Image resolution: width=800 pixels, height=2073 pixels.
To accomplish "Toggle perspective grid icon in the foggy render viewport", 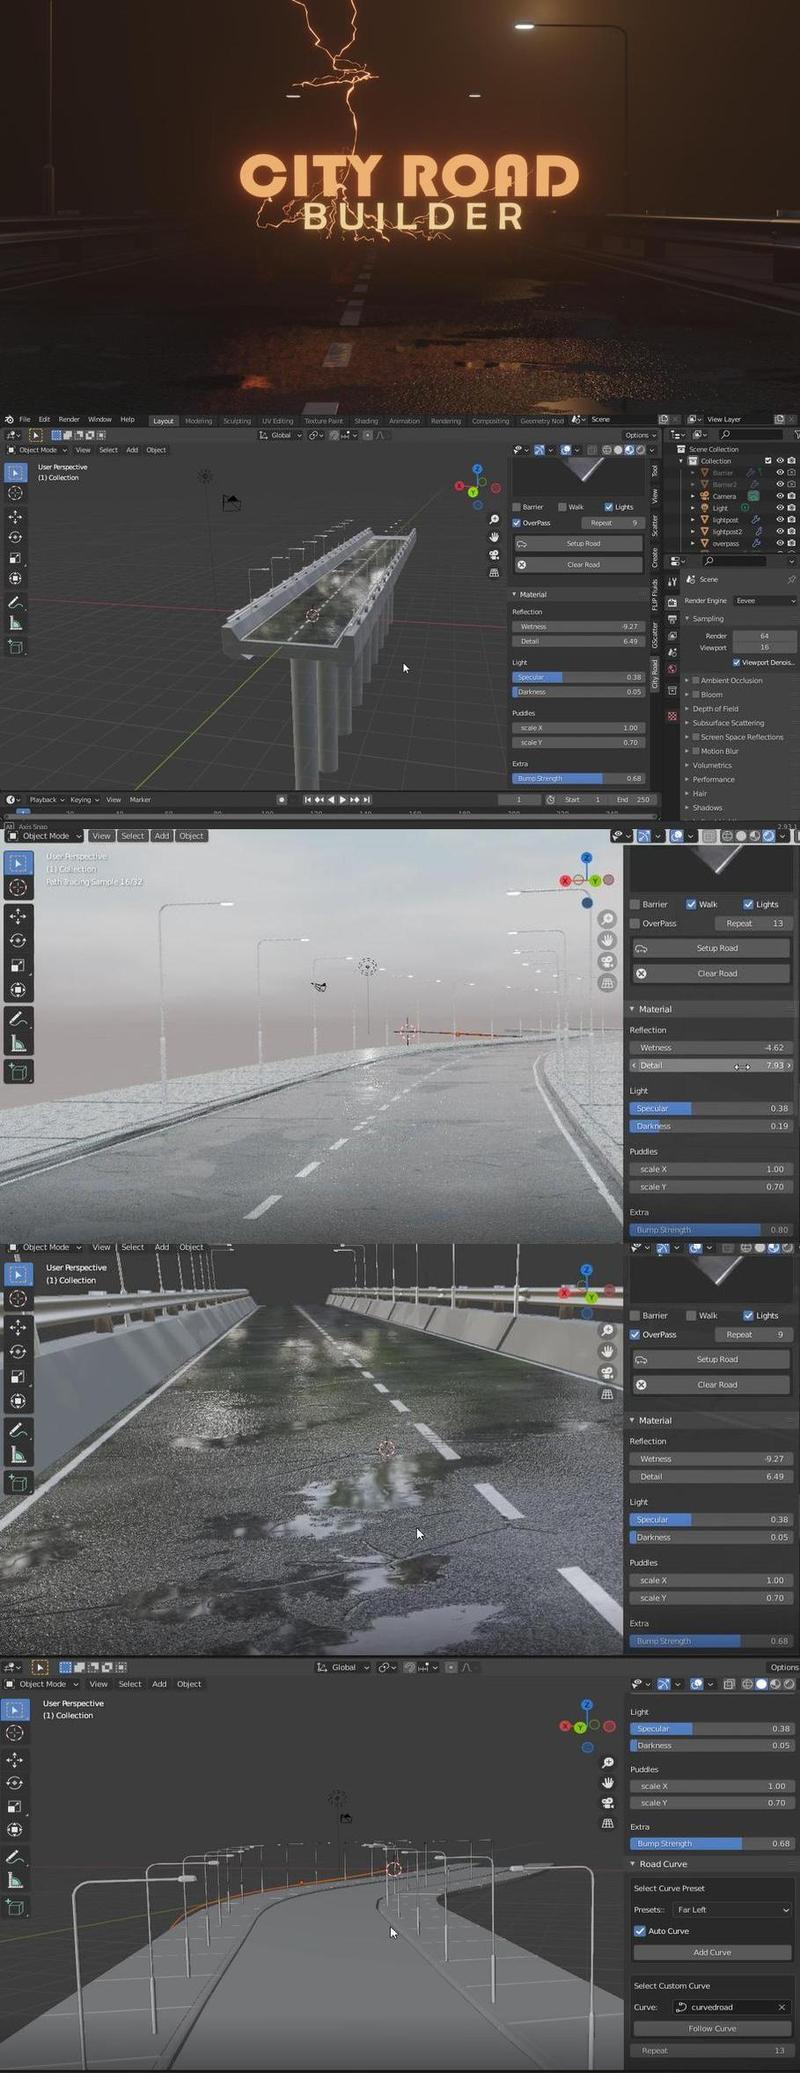I will (607, 984).
